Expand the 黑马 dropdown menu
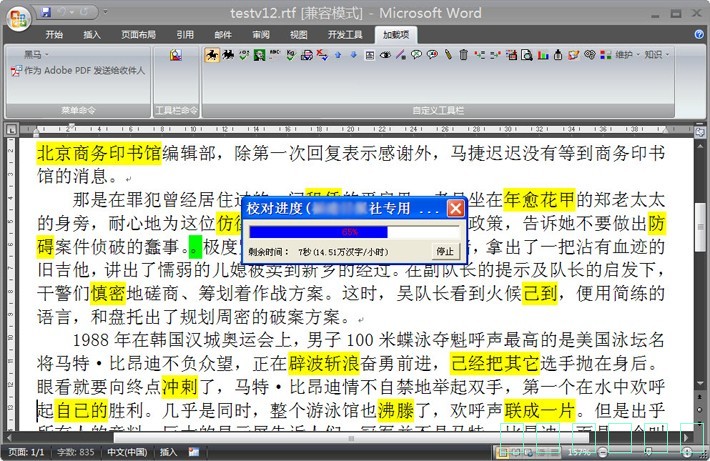Image resolution: width=710 pixels, height=461 pixels. point(35,55)
